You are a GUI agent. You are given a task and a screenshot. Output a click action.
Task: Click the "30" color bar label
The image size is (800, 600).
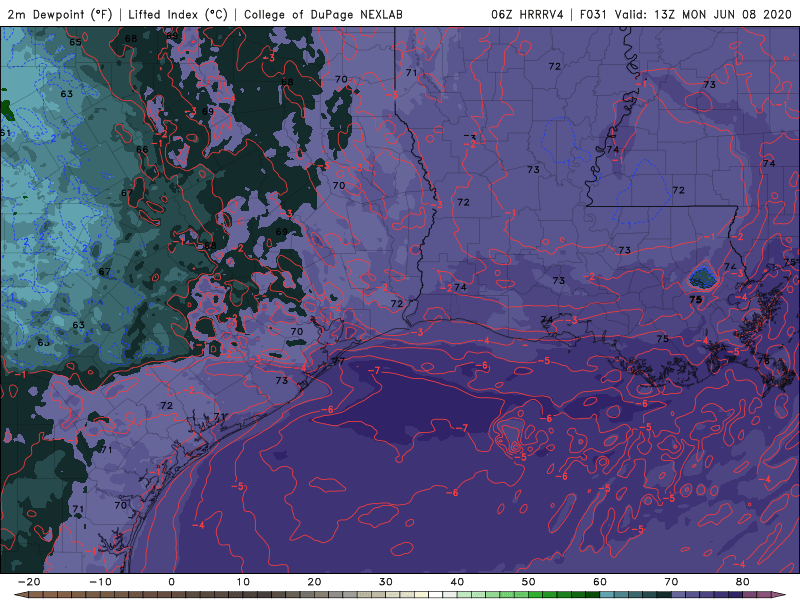386,582
